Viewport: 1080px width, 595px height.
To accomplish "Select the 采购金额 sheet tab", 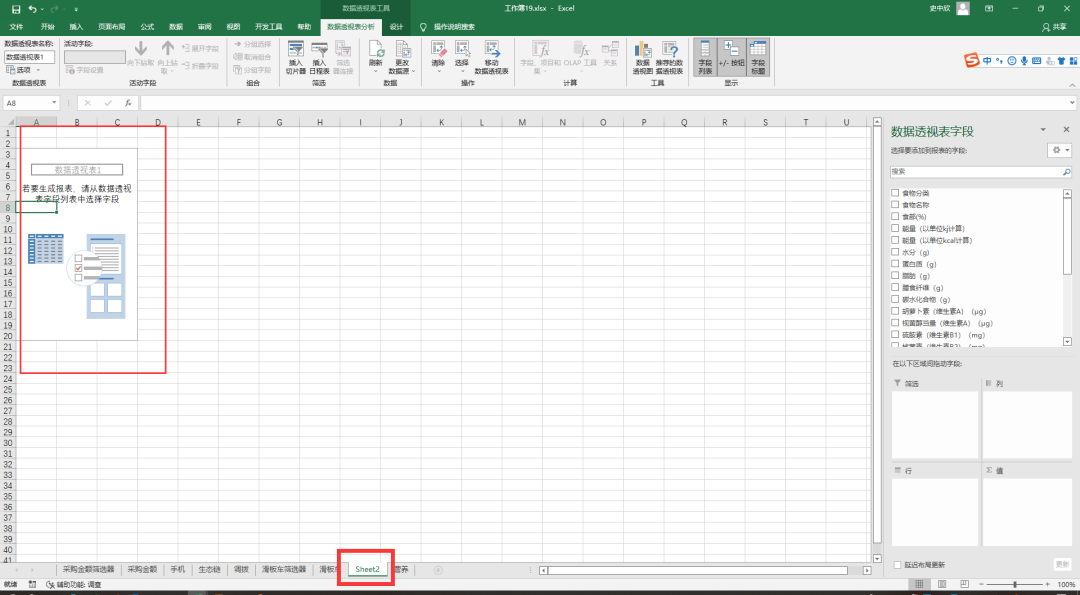I will point(142,569).
